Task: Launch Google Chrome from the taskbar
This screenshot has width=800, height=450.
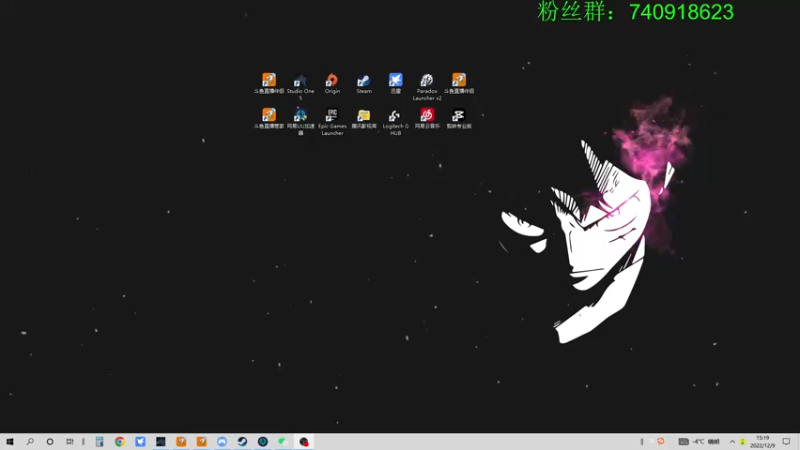Action: tap(120, 442)
